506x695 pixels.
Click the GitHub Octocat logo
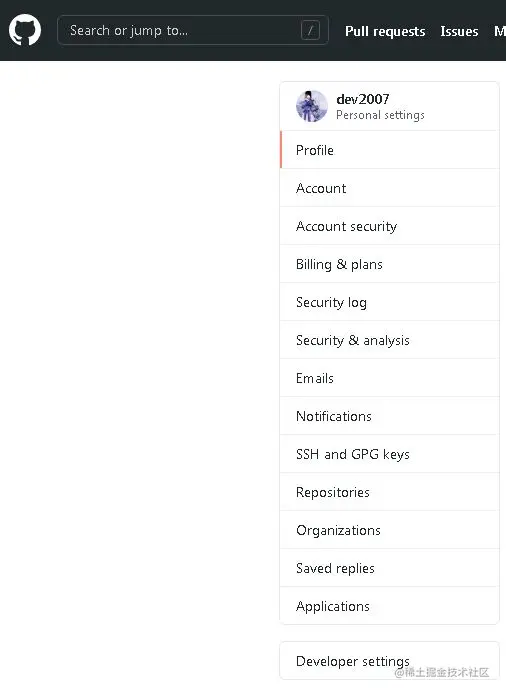(x=25, y=30)
